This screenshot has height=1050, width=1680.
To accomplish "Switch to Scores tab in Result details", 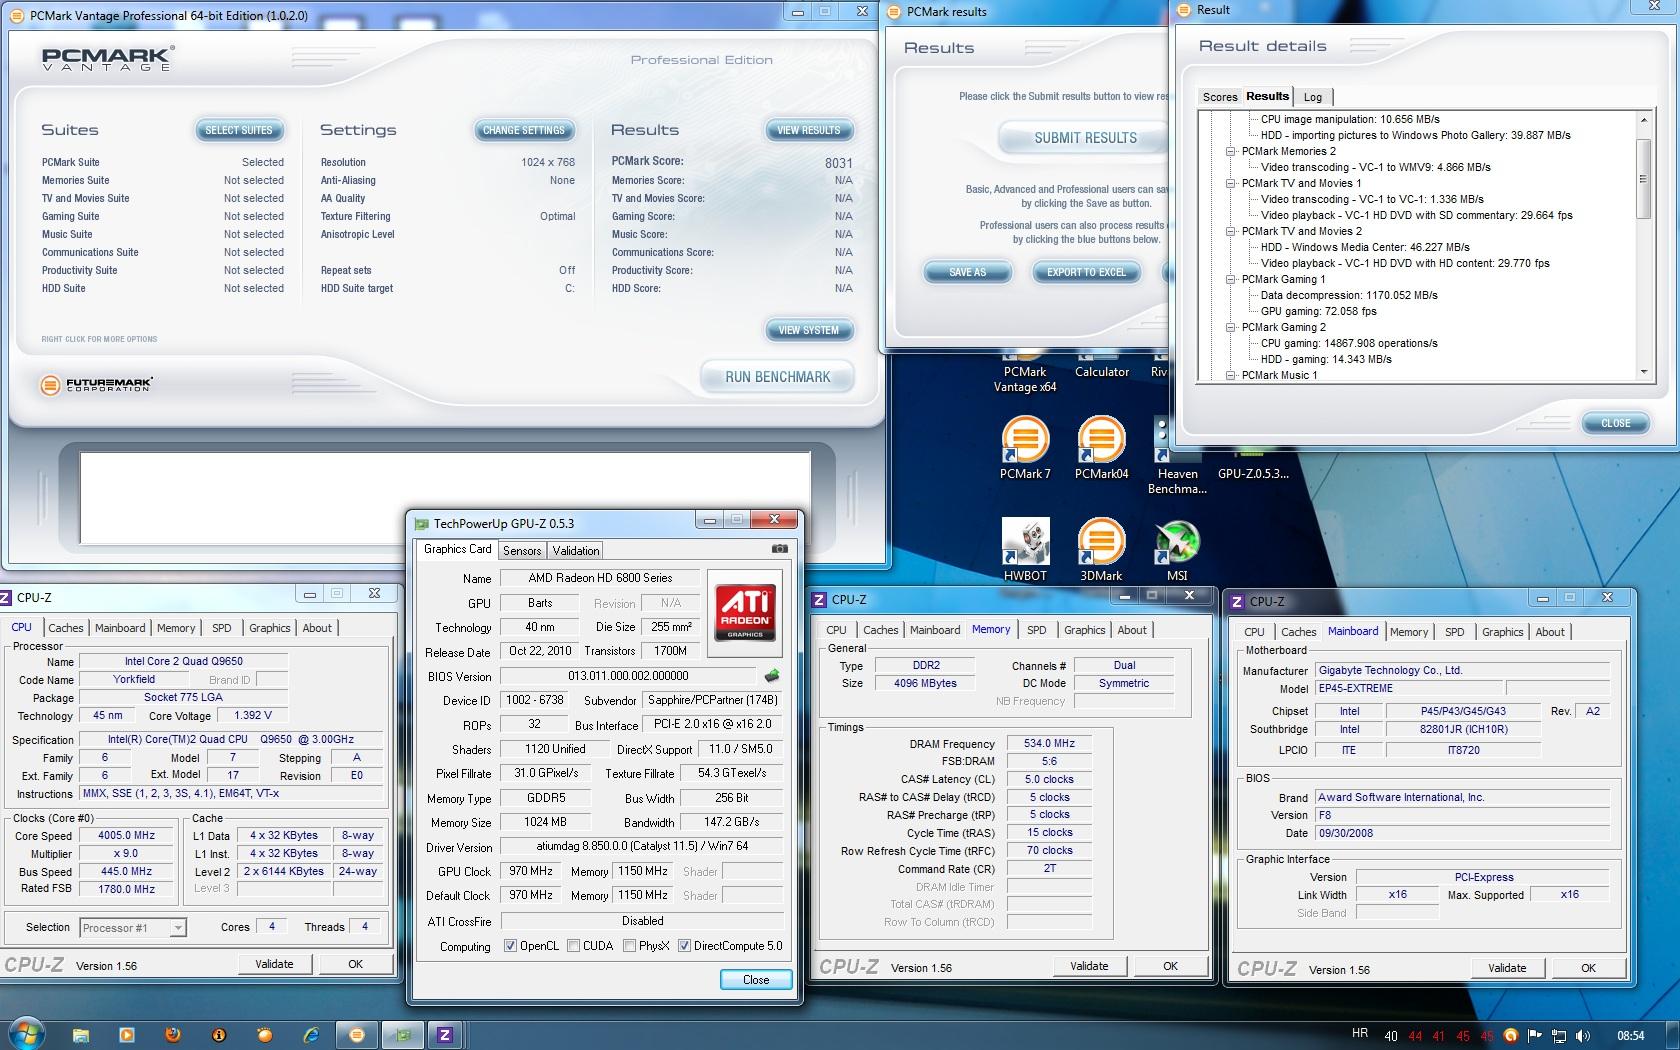I will pyautogui.click(x=1219, y=97).
